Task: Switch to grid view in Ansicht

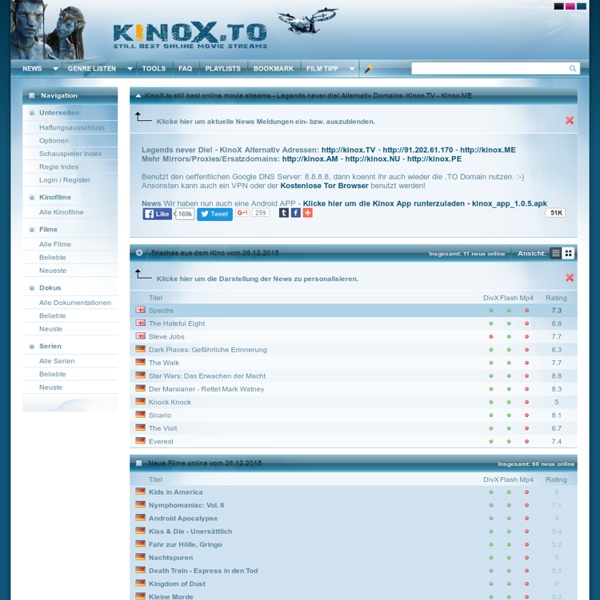Action: click(568, 254)
